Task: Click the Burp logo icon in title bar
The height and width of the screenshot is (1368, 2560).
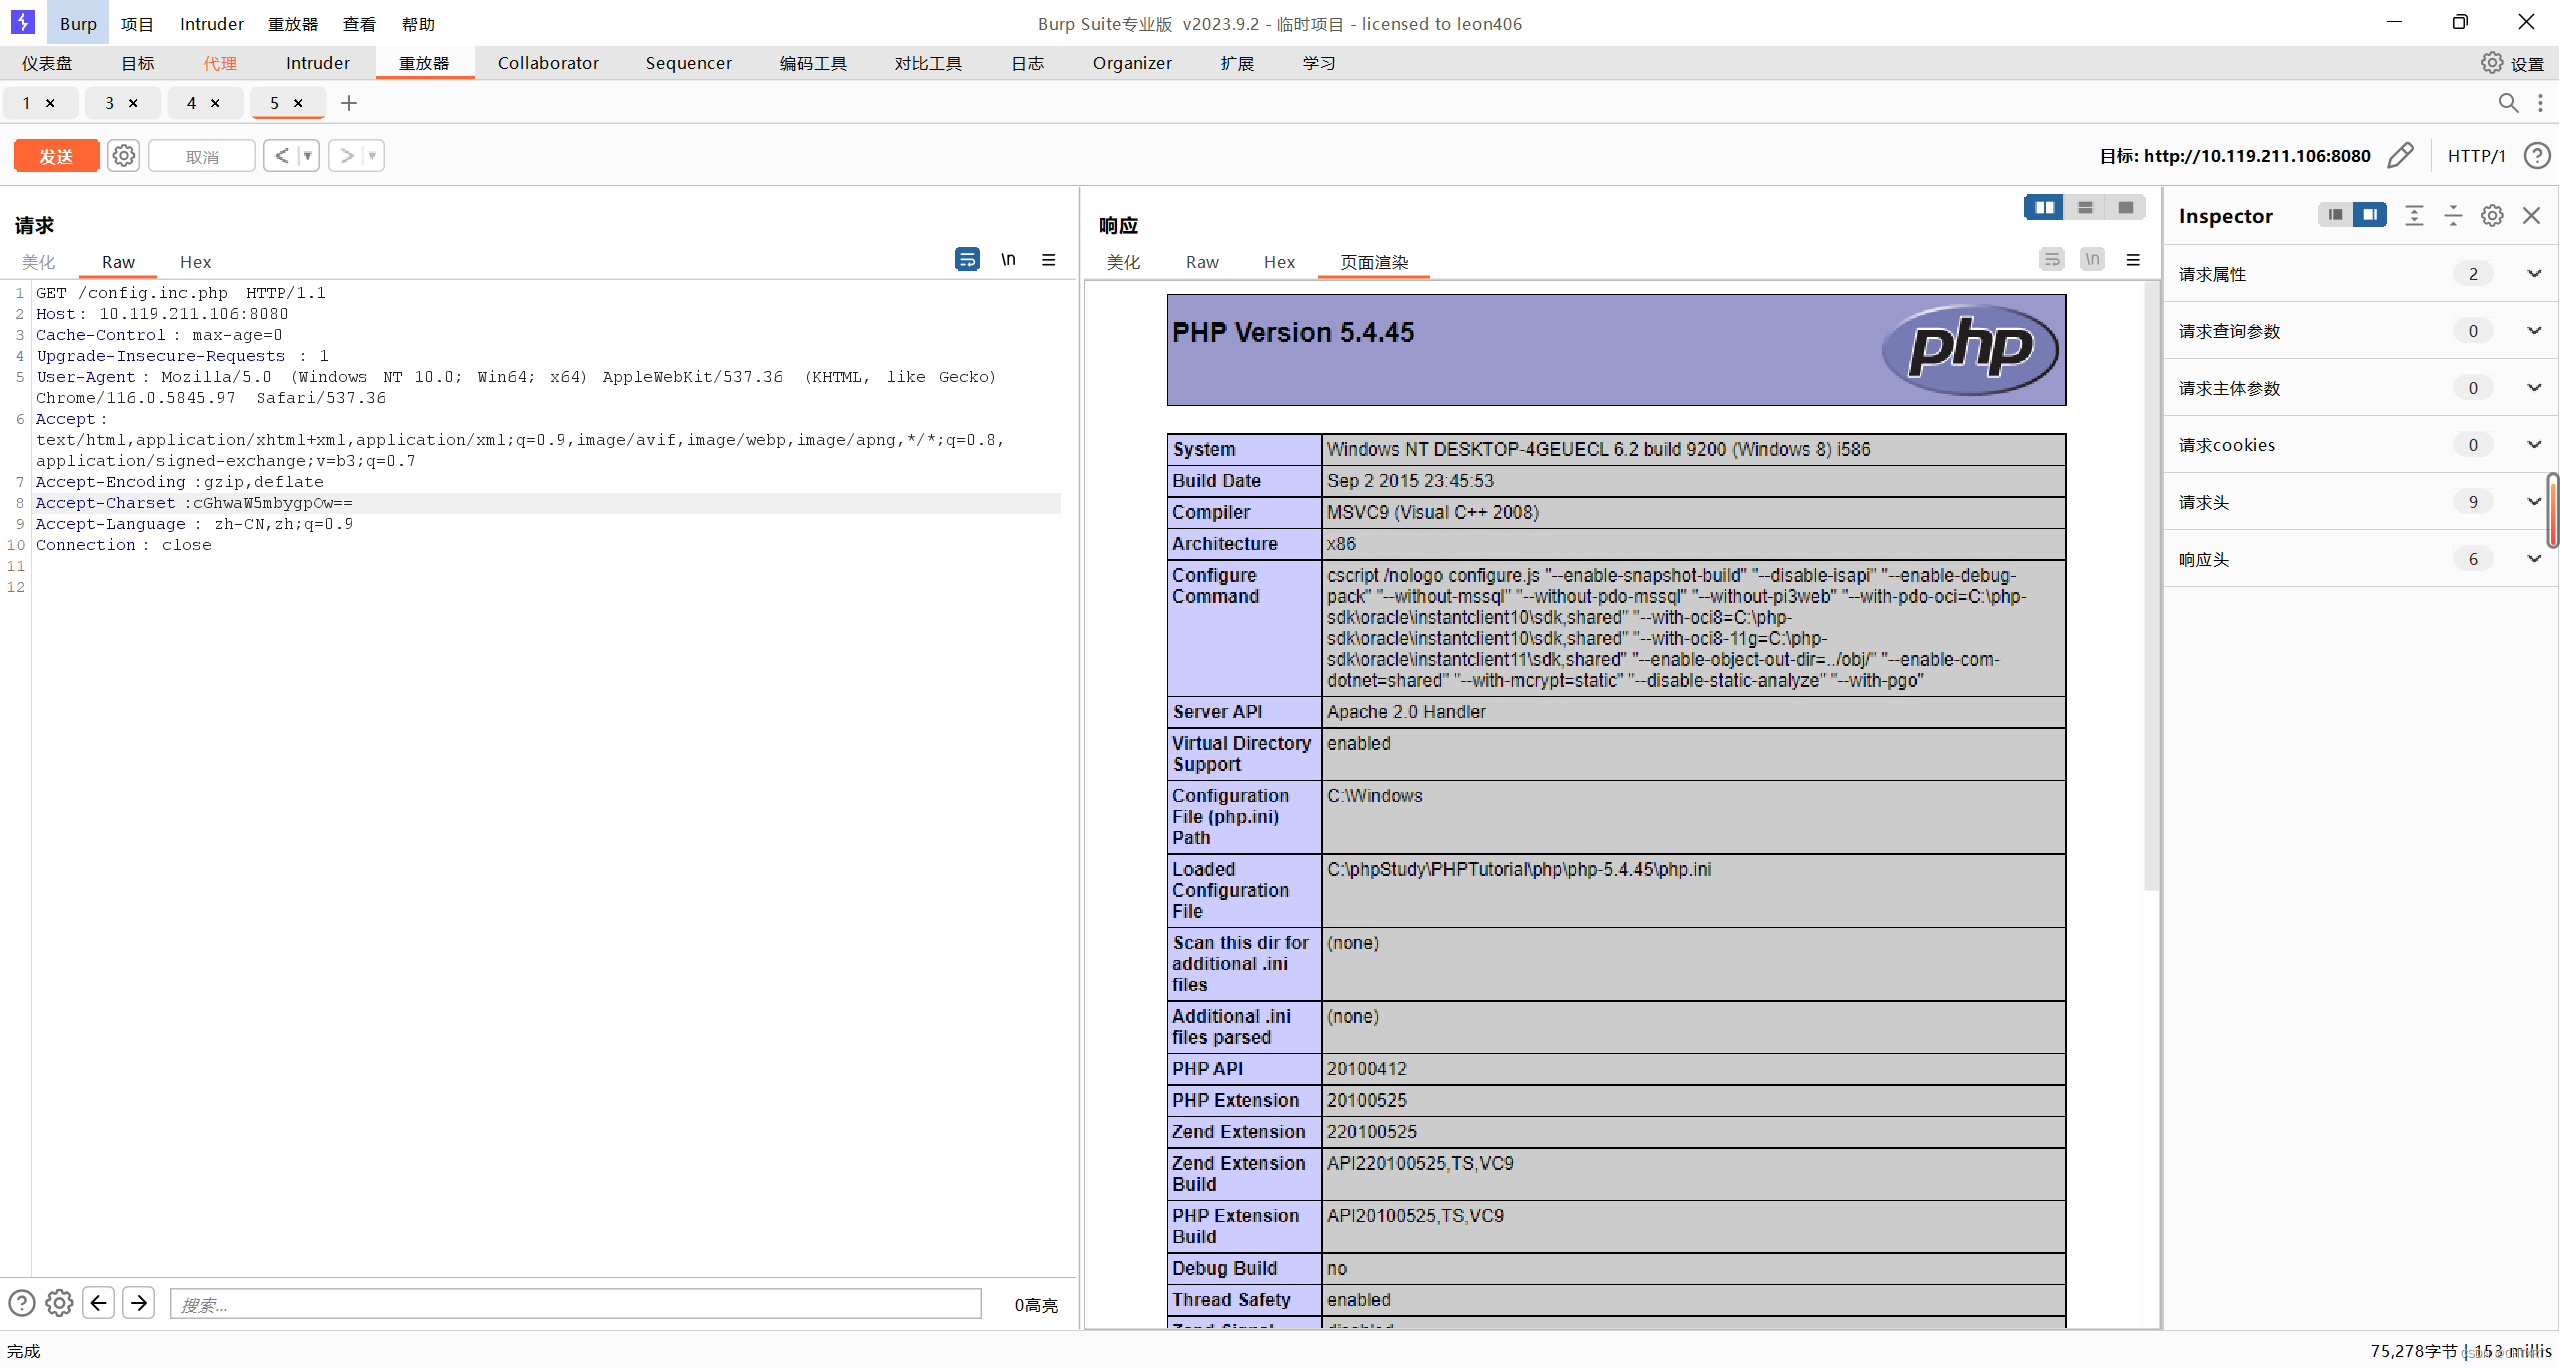Action: tap(22, 22)
